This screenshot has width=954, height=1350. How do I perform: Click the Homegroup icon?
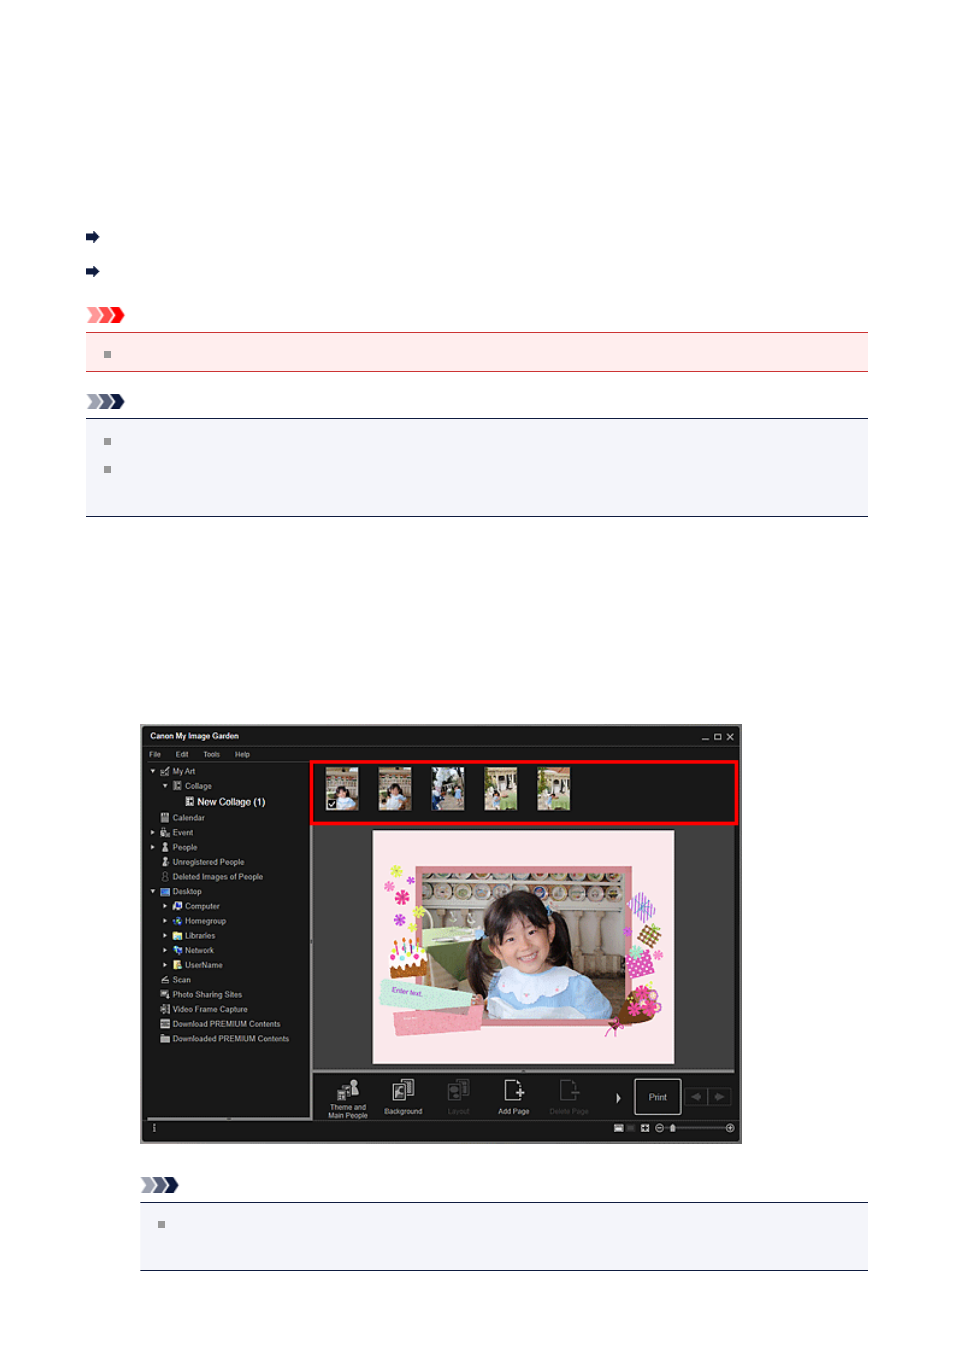point(177,921)
